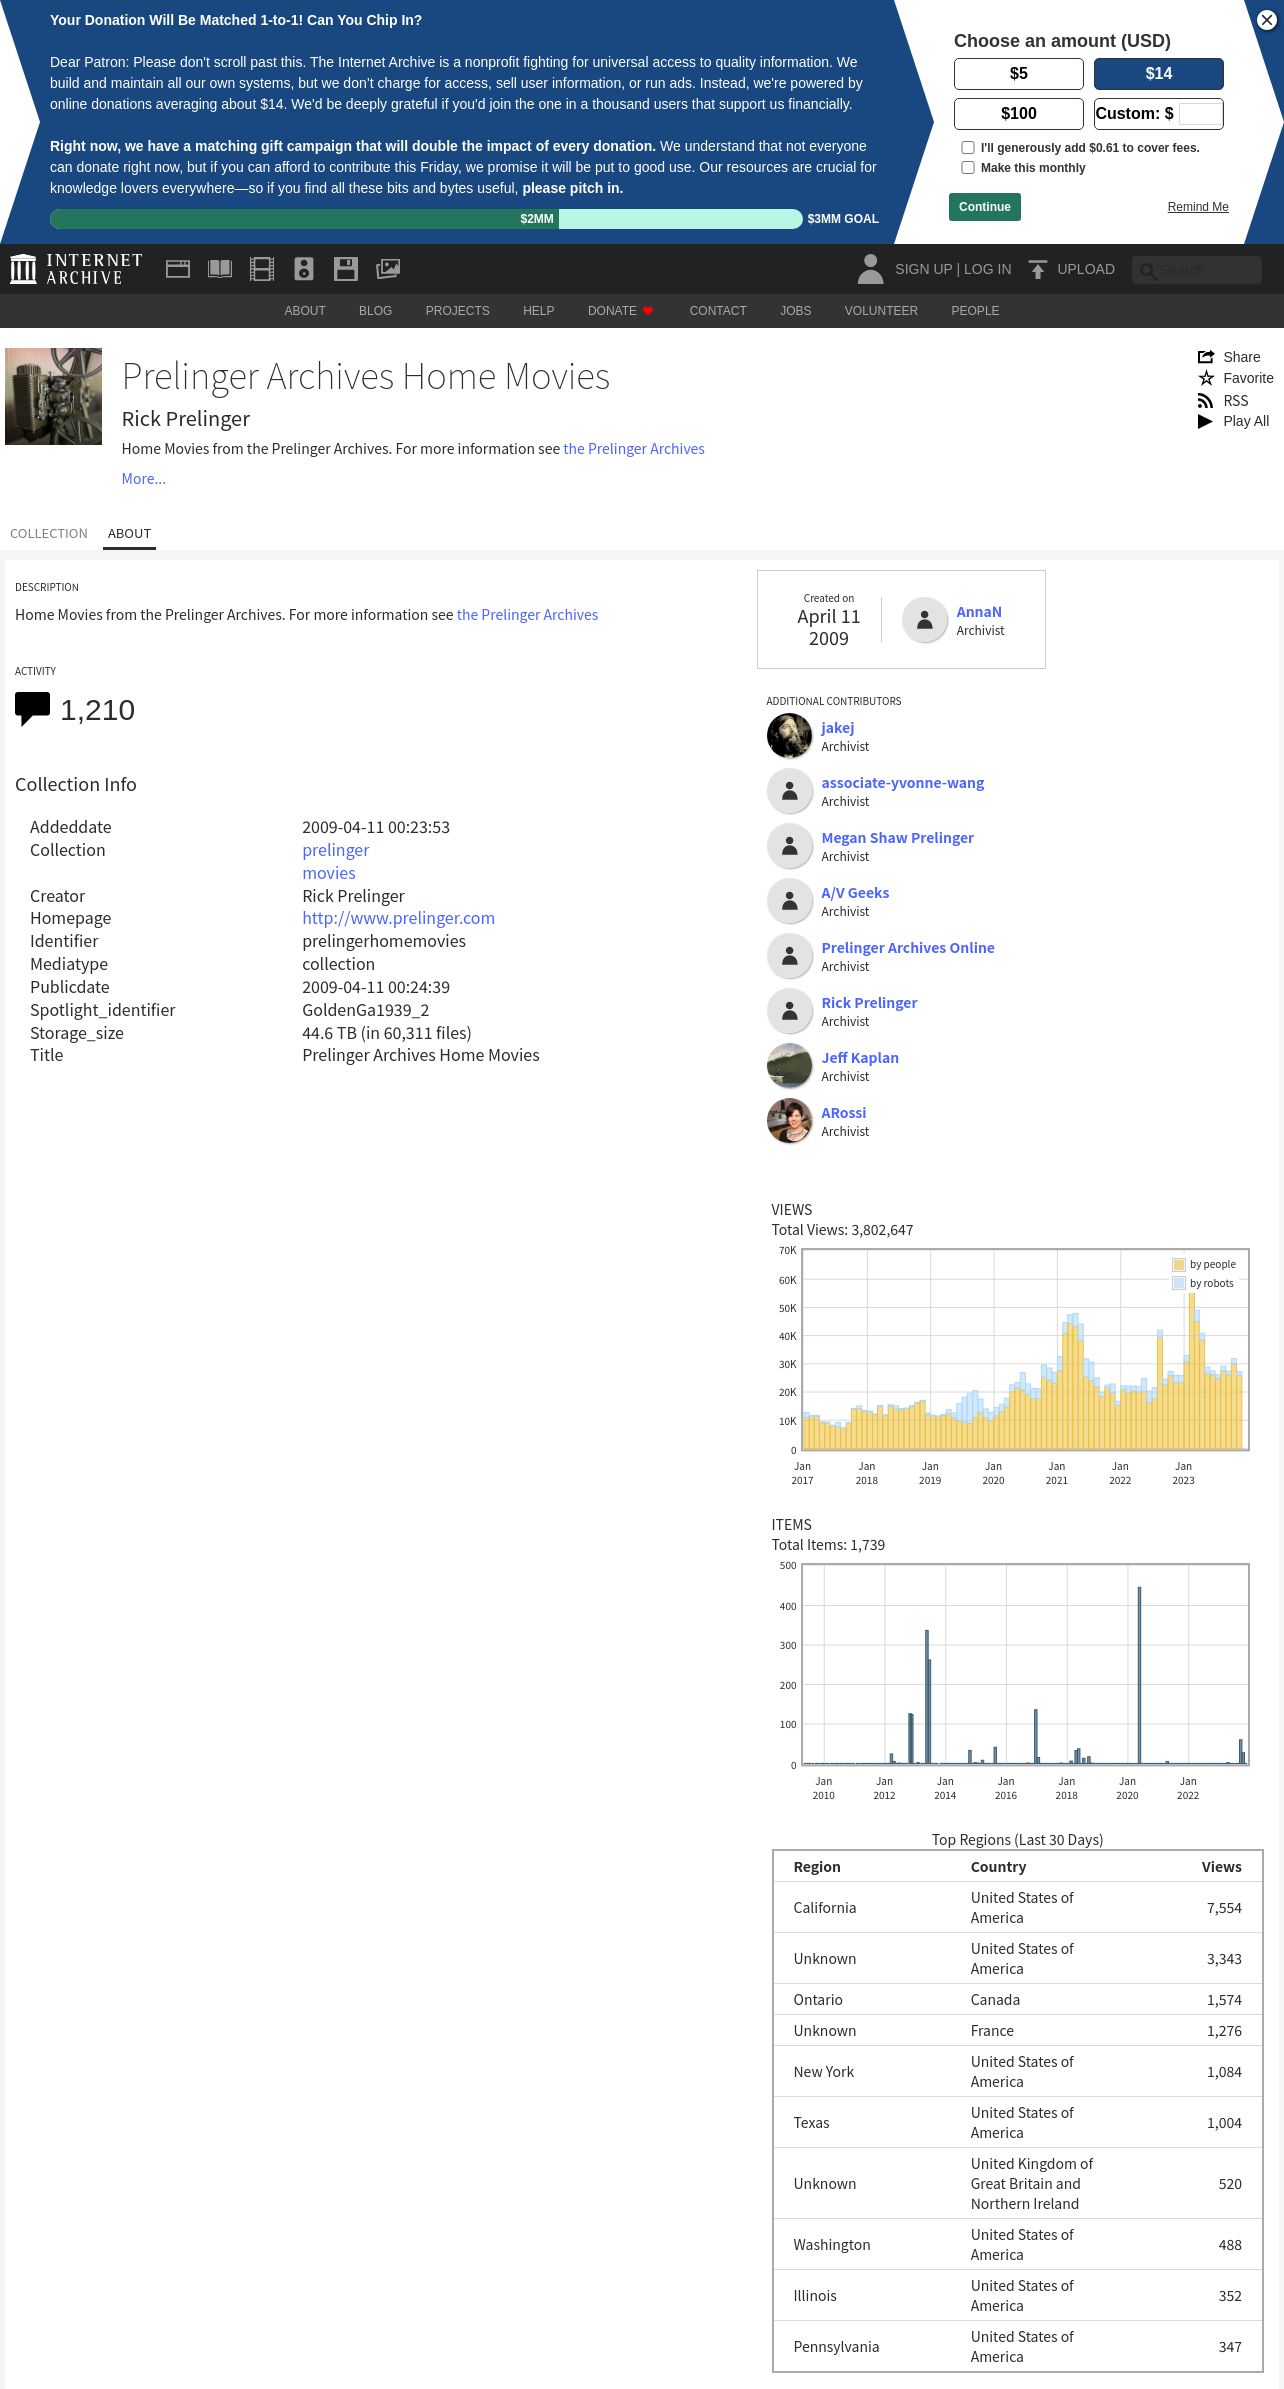Open the PROJECTS menu item
This screenshot has height=2389, width=1284.
click(457, 311)
